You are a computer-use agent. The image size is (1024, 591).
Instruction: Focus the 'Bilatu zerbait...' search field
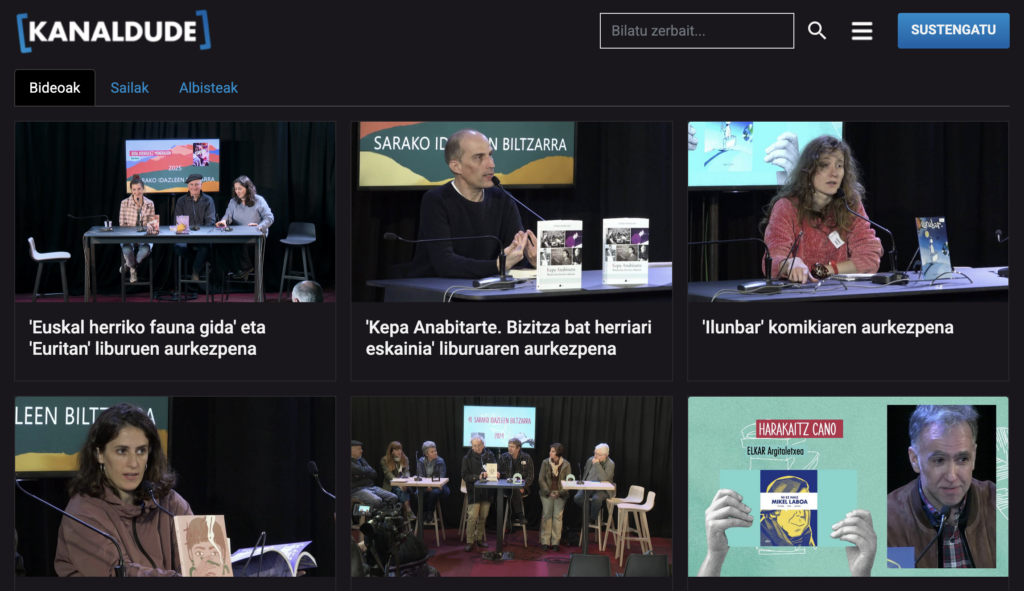[x=697, y=31]
